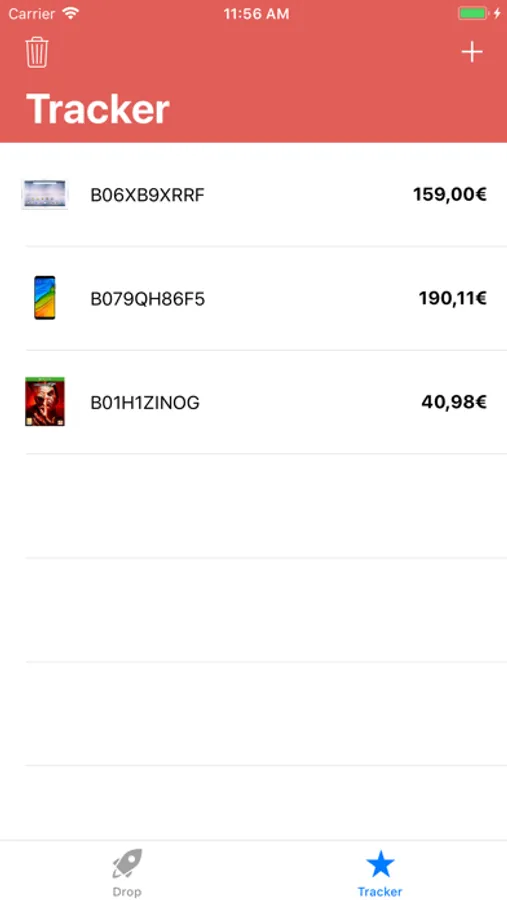
Task: Click the Carrier label in status bar
Action: (32, 13)
